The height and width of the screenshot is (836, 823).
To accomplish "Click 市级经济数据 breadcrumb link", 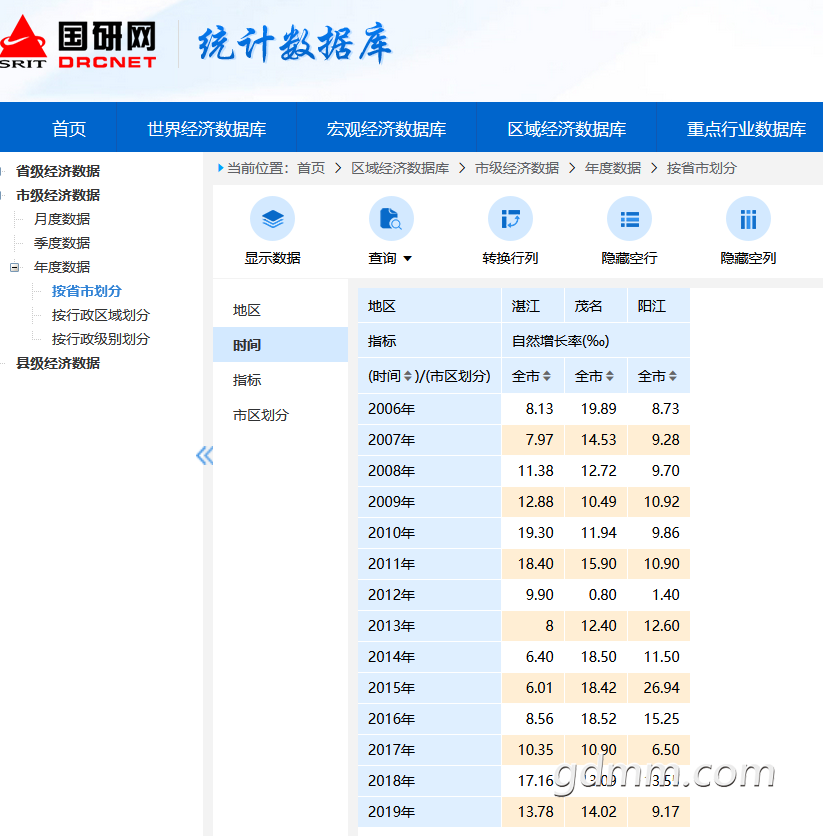I will click(517, 168).
